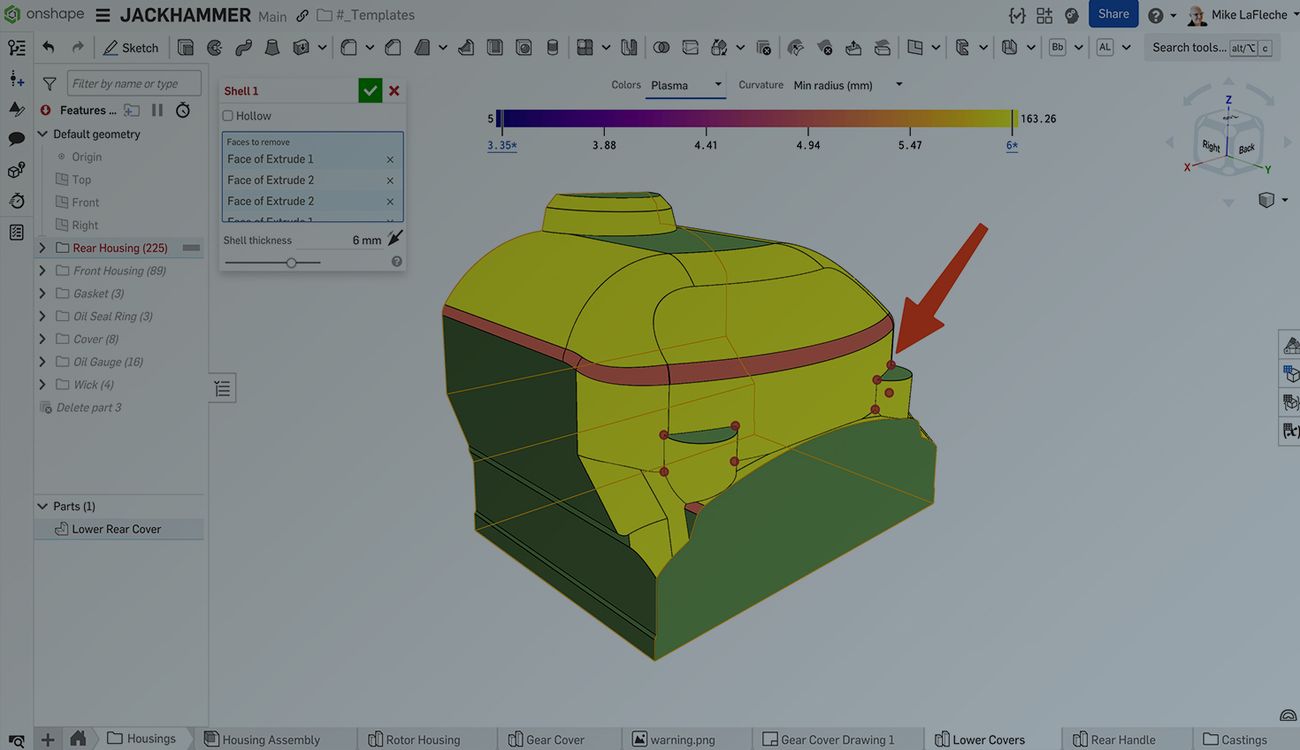Open the Rear Handle tab
This screenshot has height=750, width=1300.
[1125, 739]
